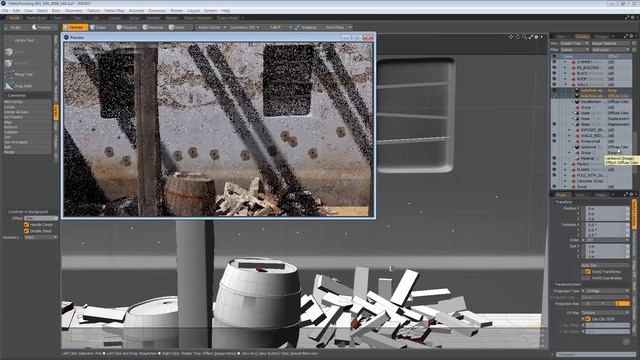Open the Help menu
The image size is (640, 360).
(225, 11)
